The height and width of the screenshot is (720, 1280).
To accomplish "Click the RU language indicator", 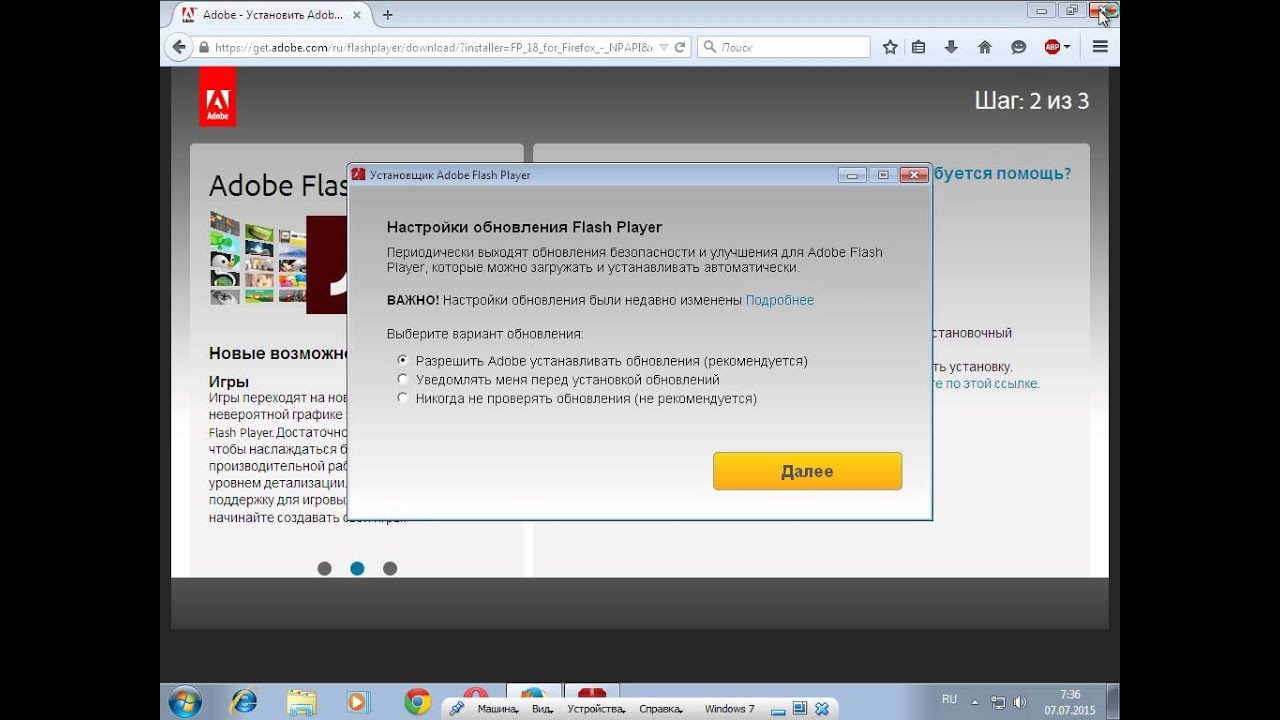I will [949, 699].
